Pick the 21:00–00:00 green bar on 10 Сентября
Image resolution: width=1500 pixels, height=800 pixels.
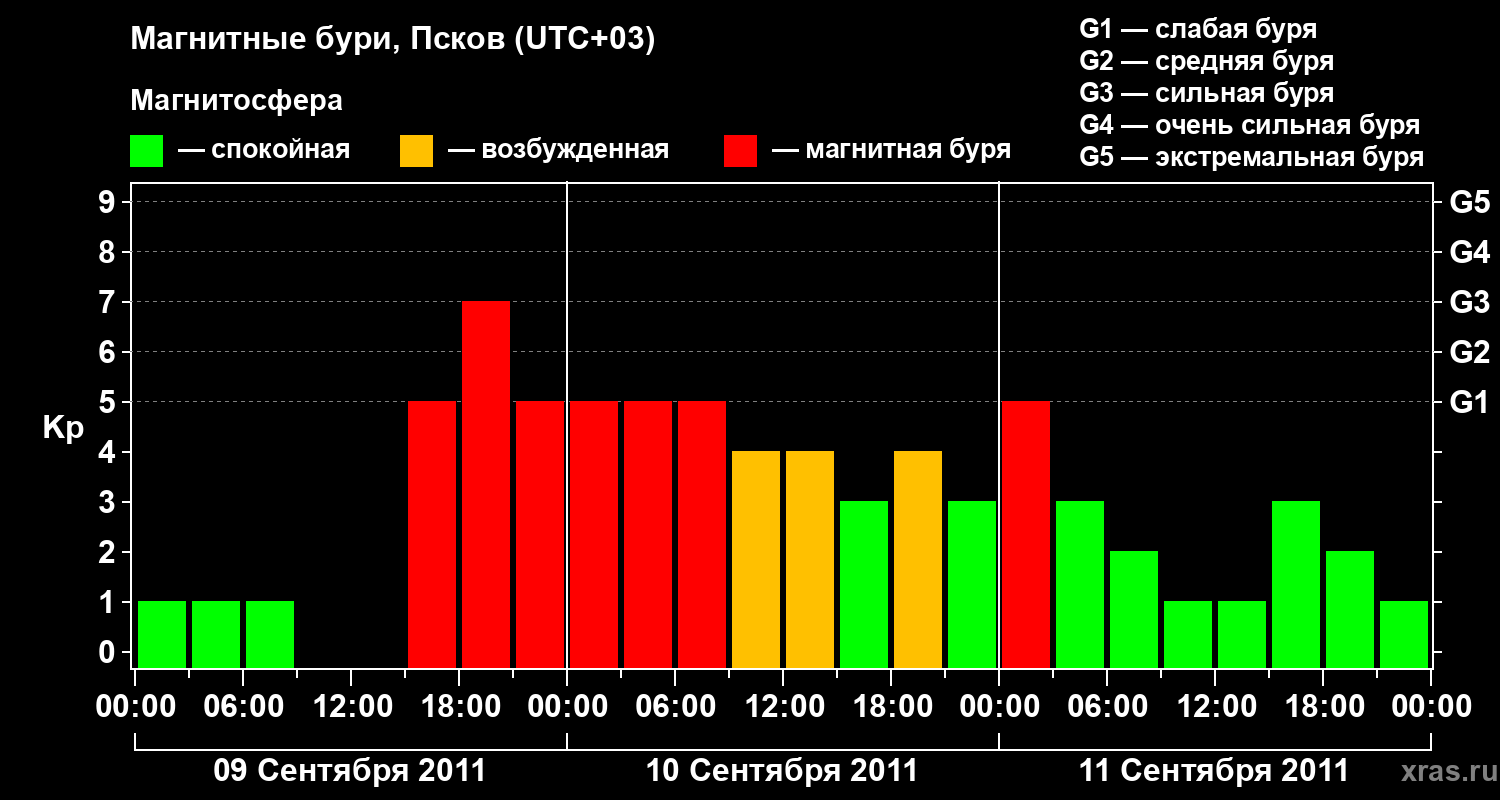pos(972,584)
